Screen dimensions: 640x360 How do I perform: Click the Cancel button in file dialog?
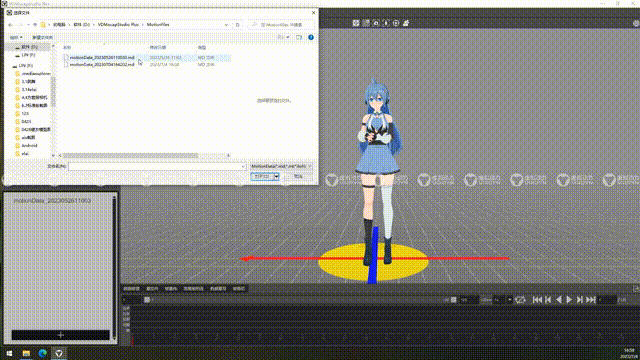click(x=298, y=177)
